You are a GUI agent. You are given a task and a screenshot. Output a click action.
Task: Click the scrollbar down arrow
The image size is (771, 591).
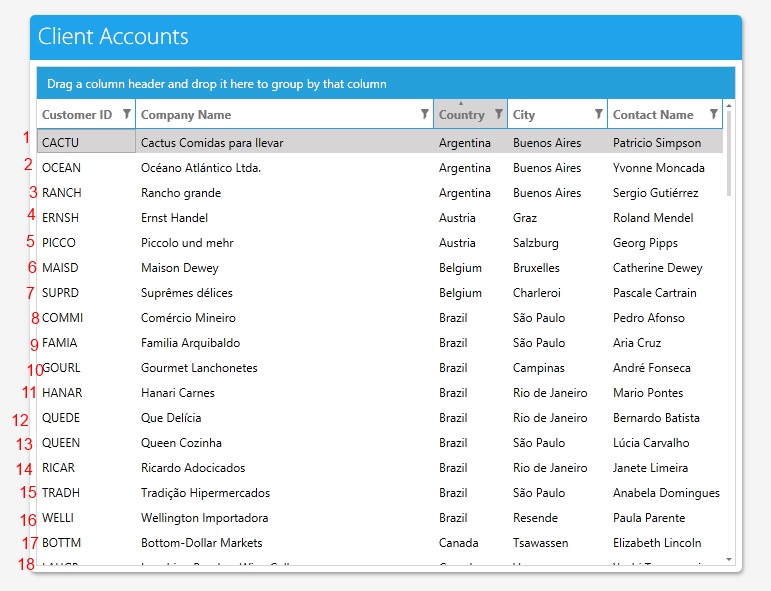729,559
